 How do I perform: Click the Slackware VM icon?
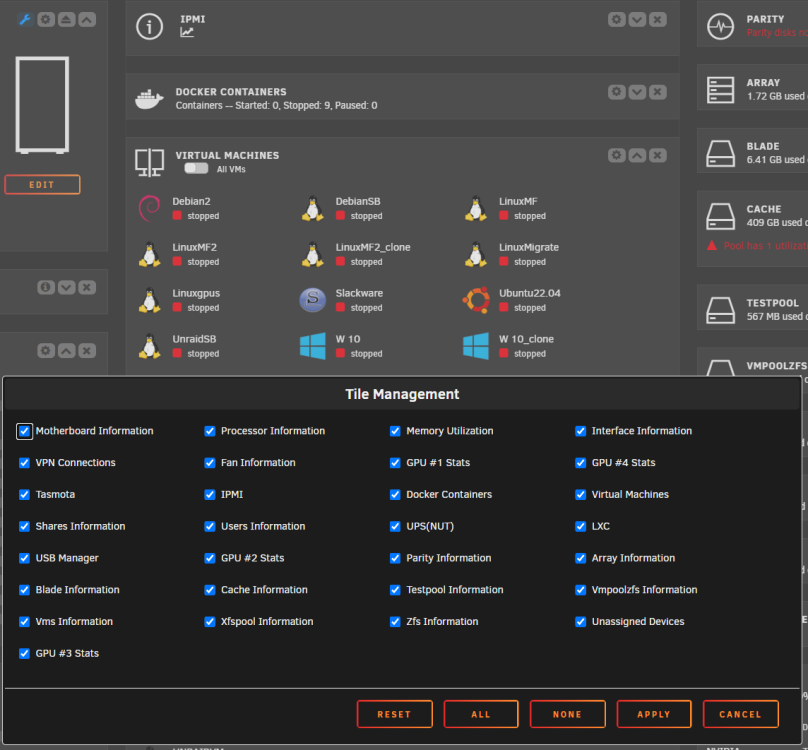click(313, 300)
